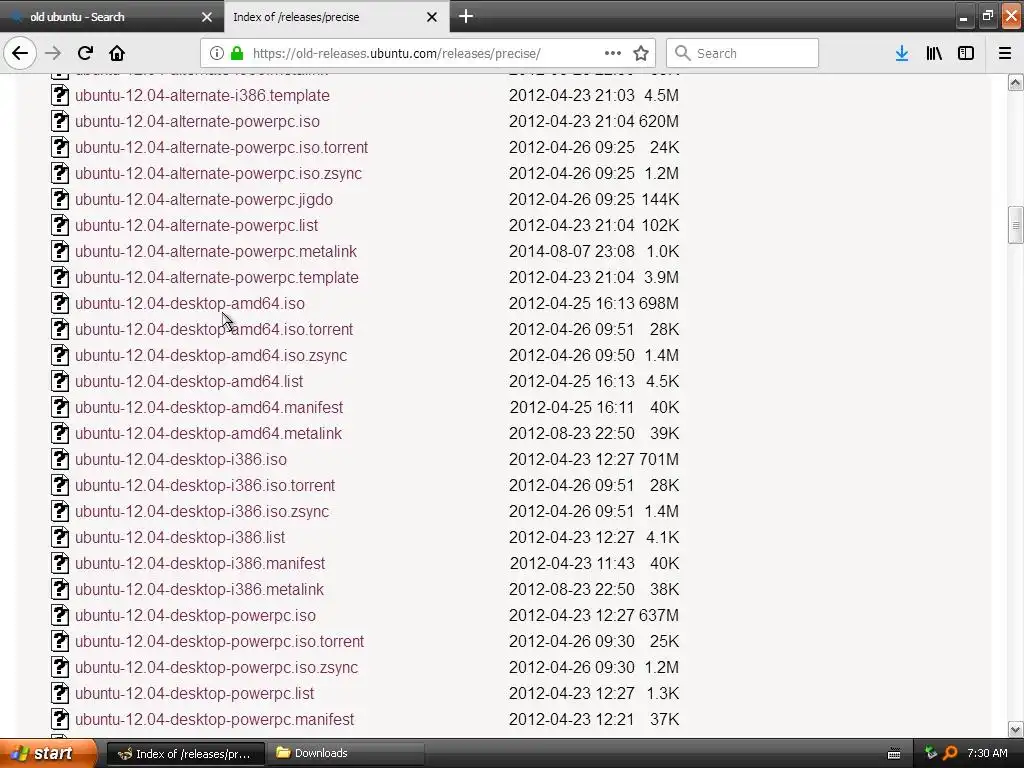Switch to the Downloads taskbar window
The width and height of the screenshot is (1024, 768).
click(346, 754)
